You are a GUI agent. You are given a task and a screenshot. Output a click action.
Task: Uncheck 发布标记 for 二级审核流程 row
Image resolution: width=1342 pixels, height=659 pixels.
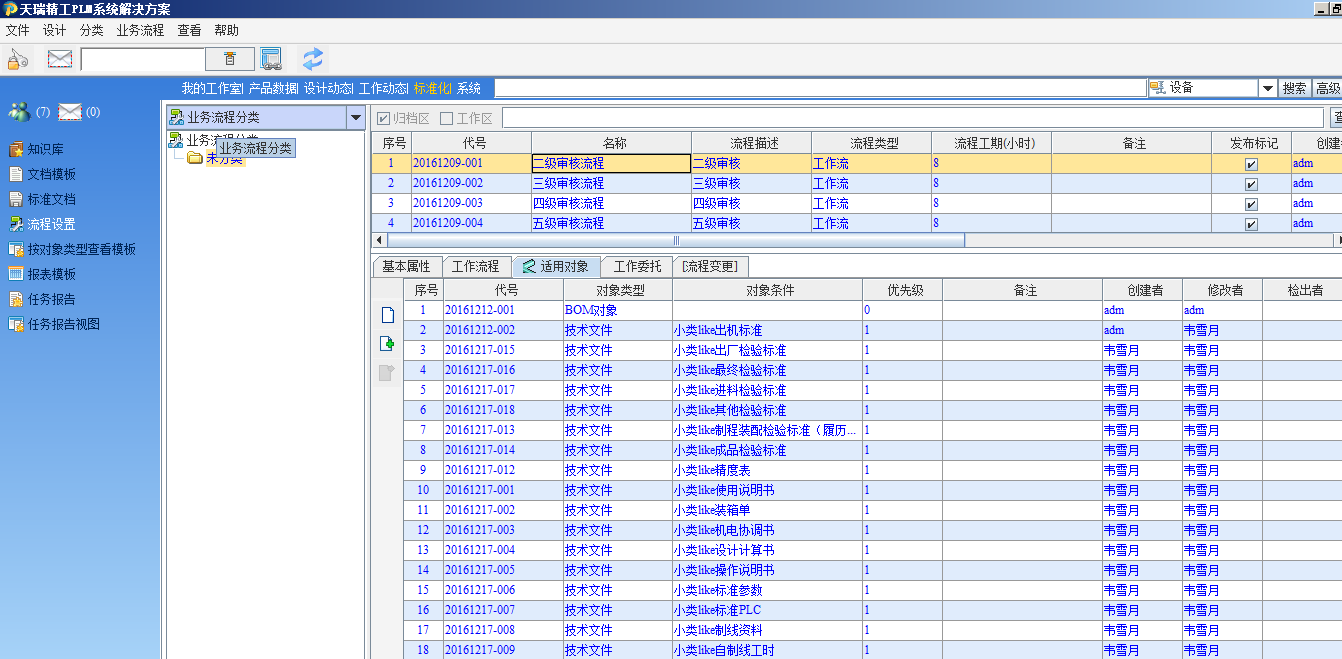[1251, 164]
